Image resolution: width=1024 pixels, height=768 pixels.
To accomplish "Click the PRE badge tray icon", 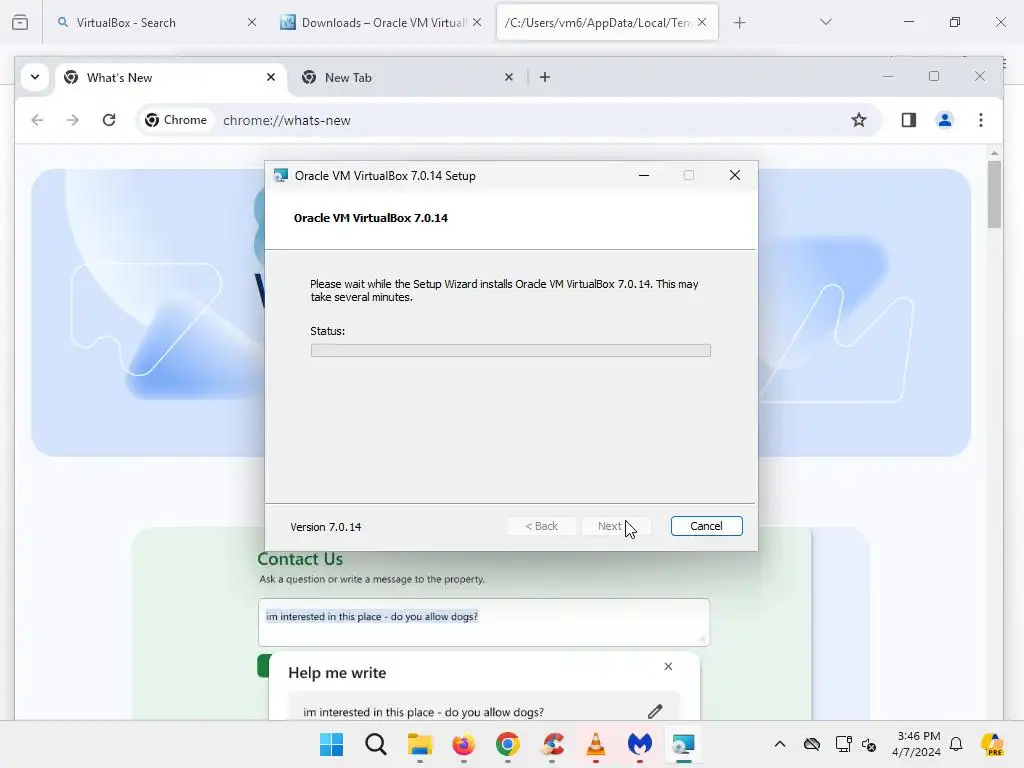I will 993,744.
